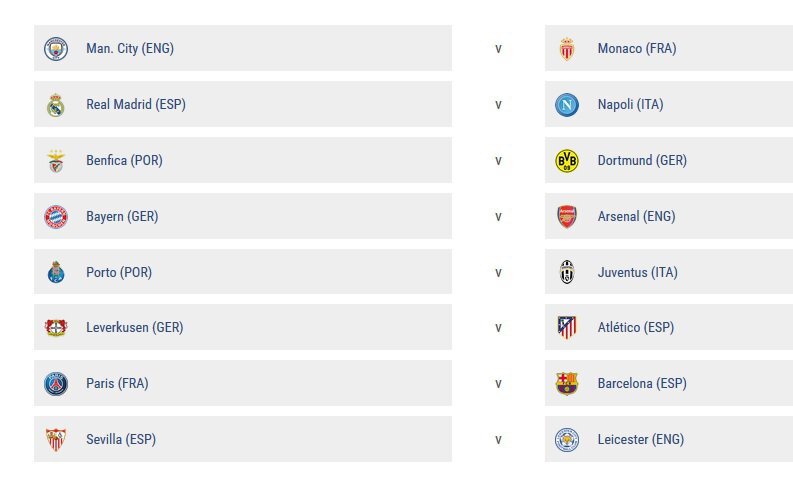Click the Sevilla club crest
Image resolution: width=793 pixels, height=488 pixels.
(56, 439)
